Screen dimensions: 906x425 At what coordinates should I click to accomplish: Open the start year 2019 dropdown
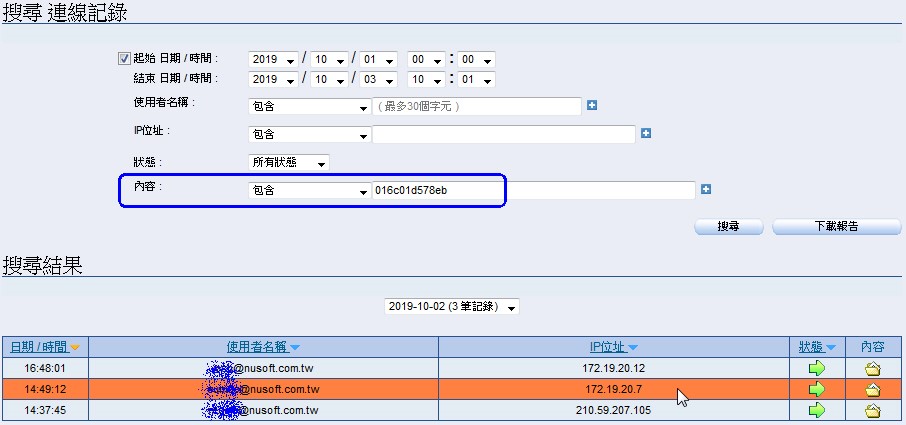coord(273,60)
